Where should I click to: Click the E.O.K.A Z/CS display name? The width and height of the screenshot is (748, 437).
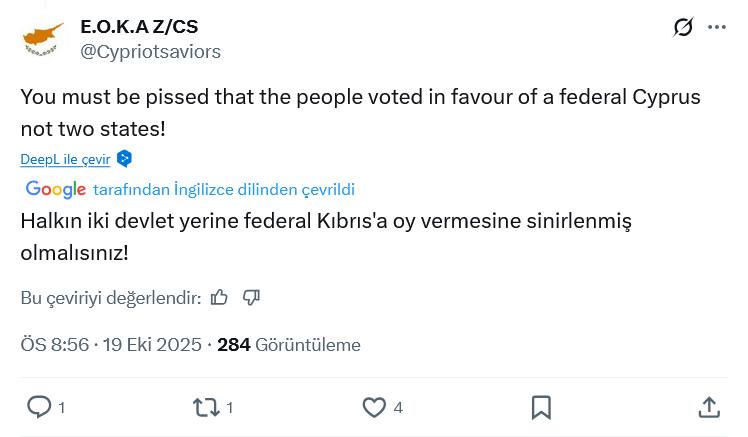[x=139, y=26]
